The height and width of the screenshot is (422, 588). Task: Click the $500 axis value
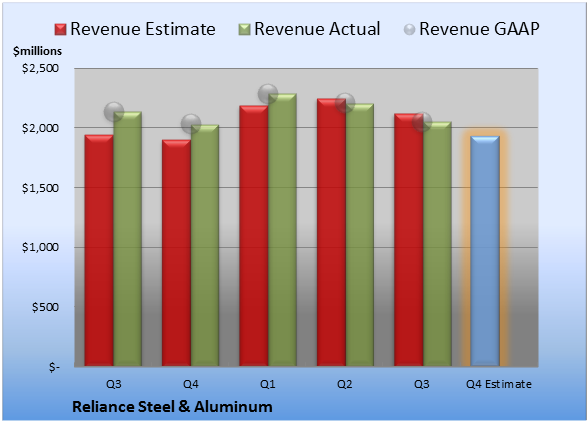pos(45,307)
